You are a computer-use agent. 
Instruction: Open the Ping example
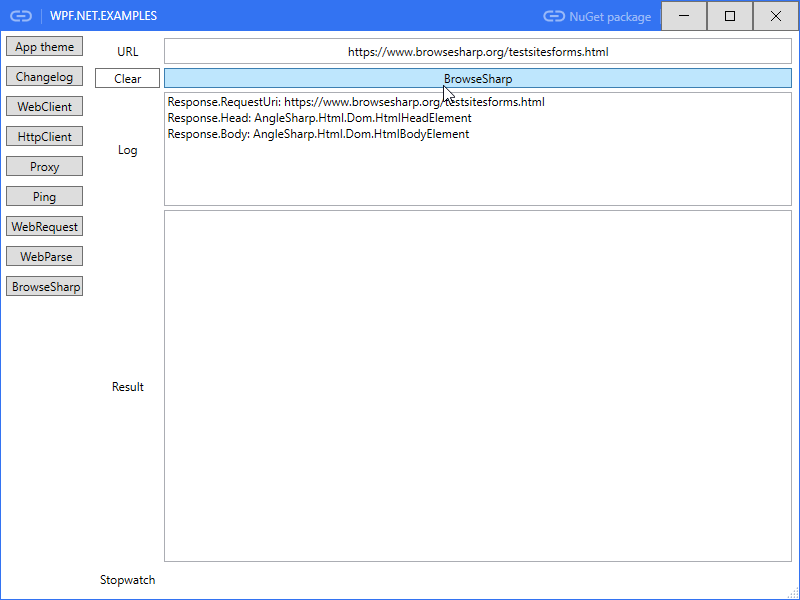coord(44,196)
